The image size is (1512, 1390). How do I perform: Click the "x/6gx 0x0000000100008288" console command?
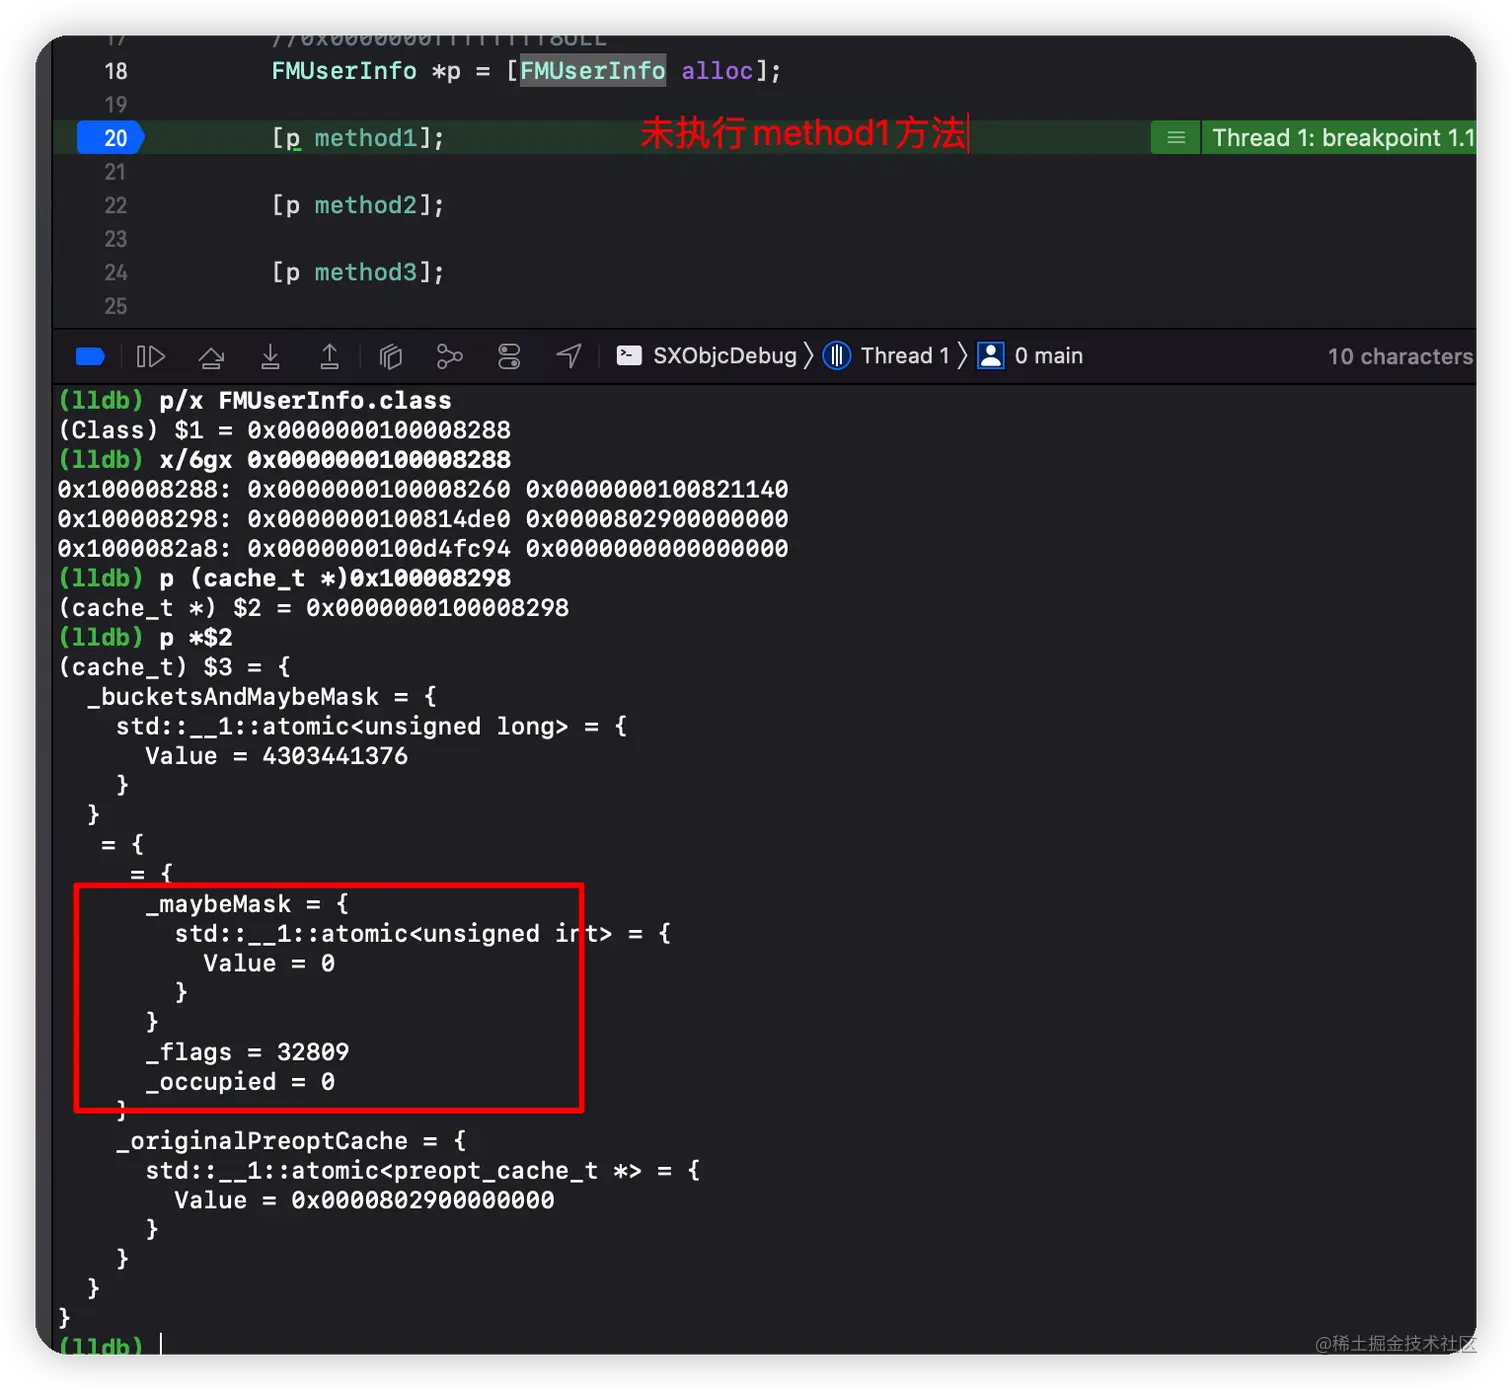(335, 460)
